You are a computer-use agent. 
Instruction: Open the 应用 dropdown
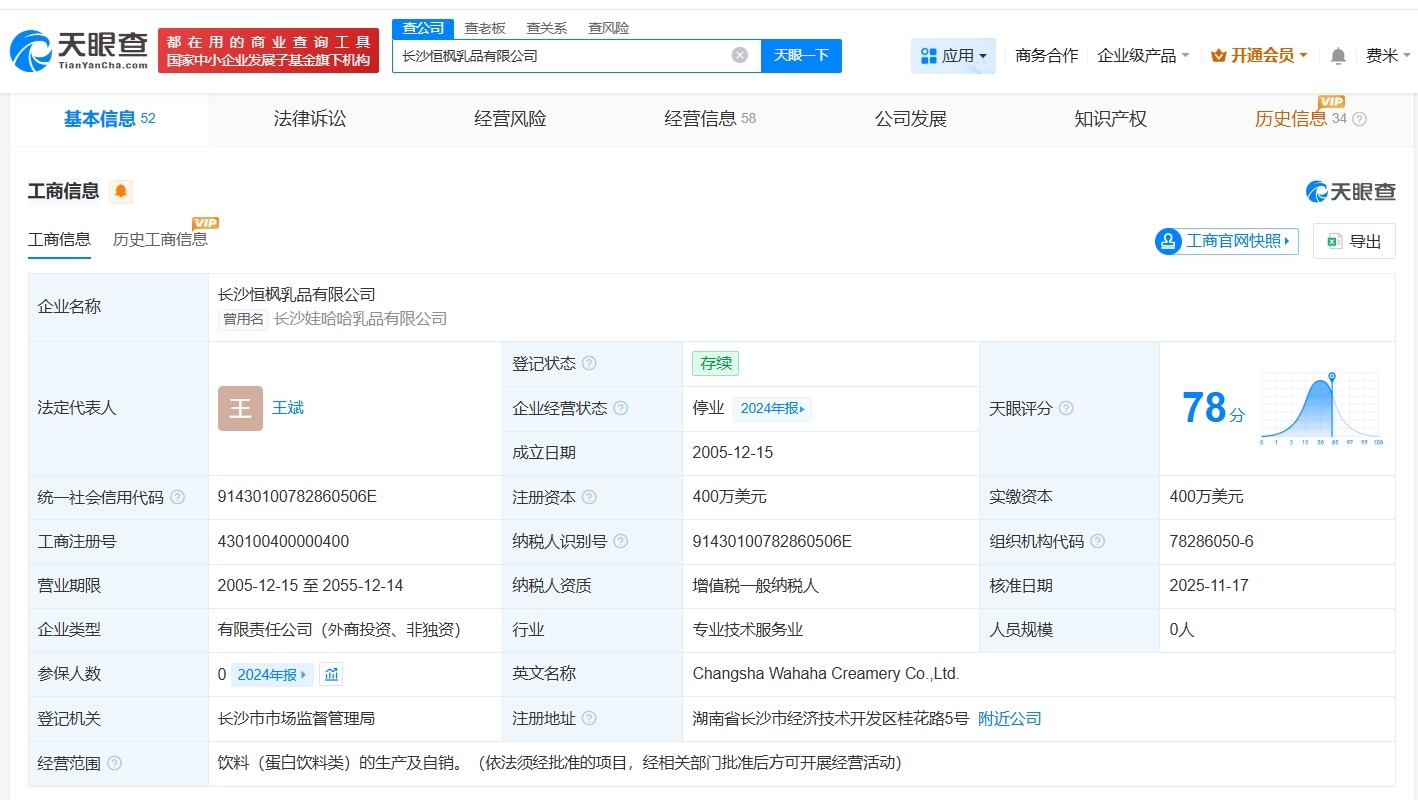click(x=952, y=55)
